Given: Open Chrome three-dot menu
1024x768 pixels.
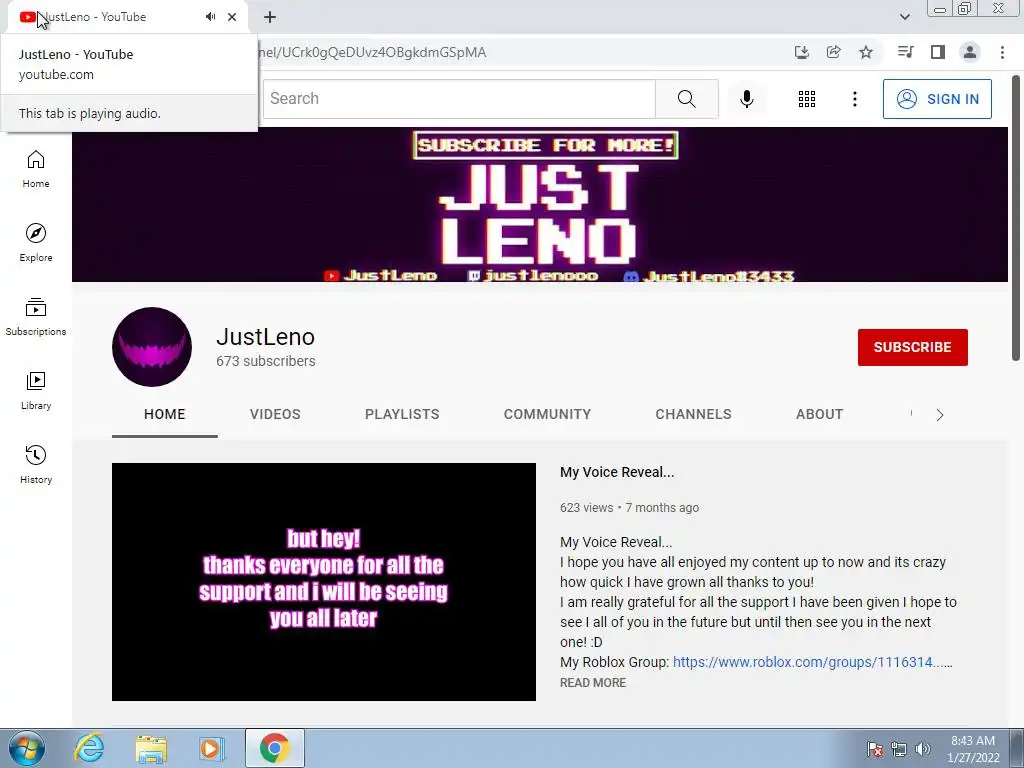Looking at the screenshot, I should pos(1002,52).
